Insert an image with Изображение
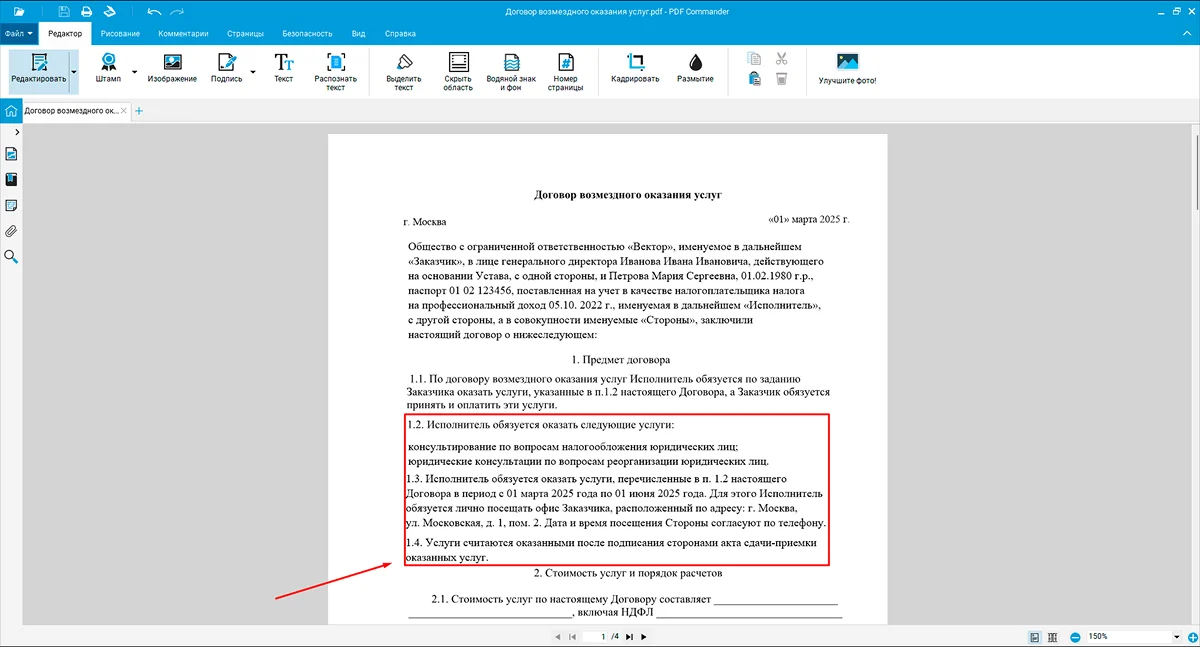 click(x=172, y=68)
